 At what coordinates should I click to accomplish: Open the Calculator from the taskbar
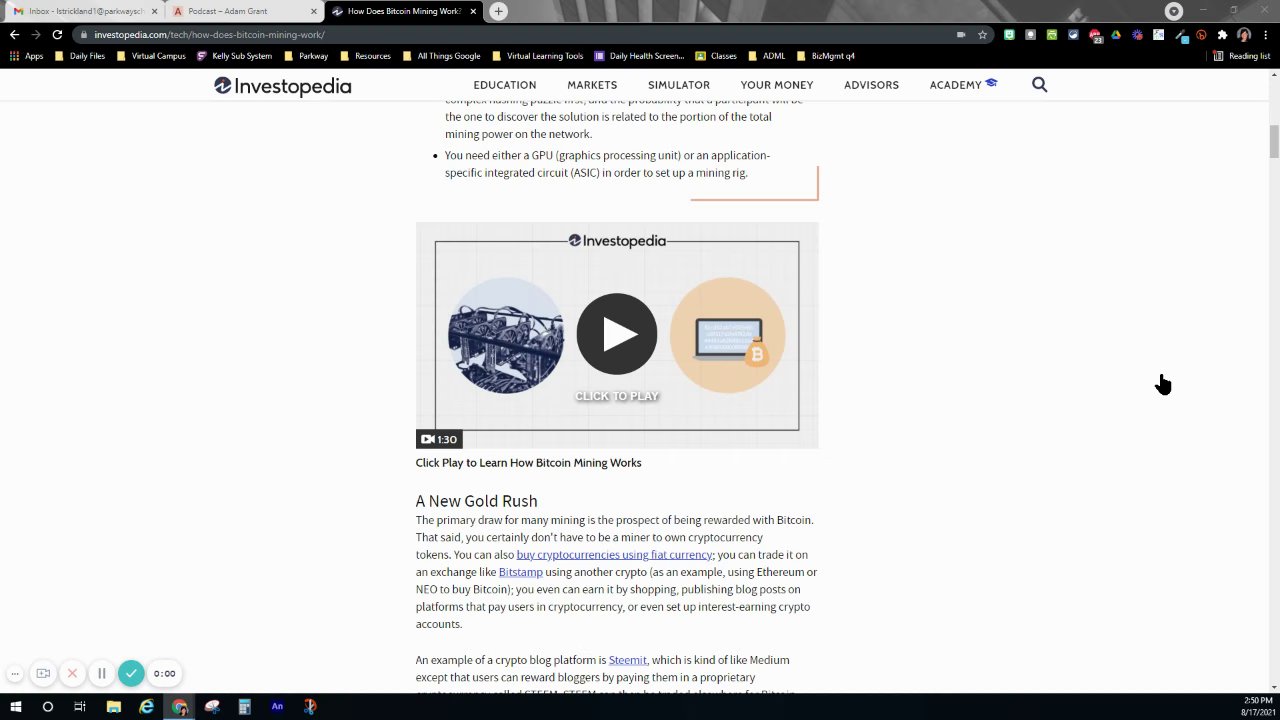click(x=244, y=706)
